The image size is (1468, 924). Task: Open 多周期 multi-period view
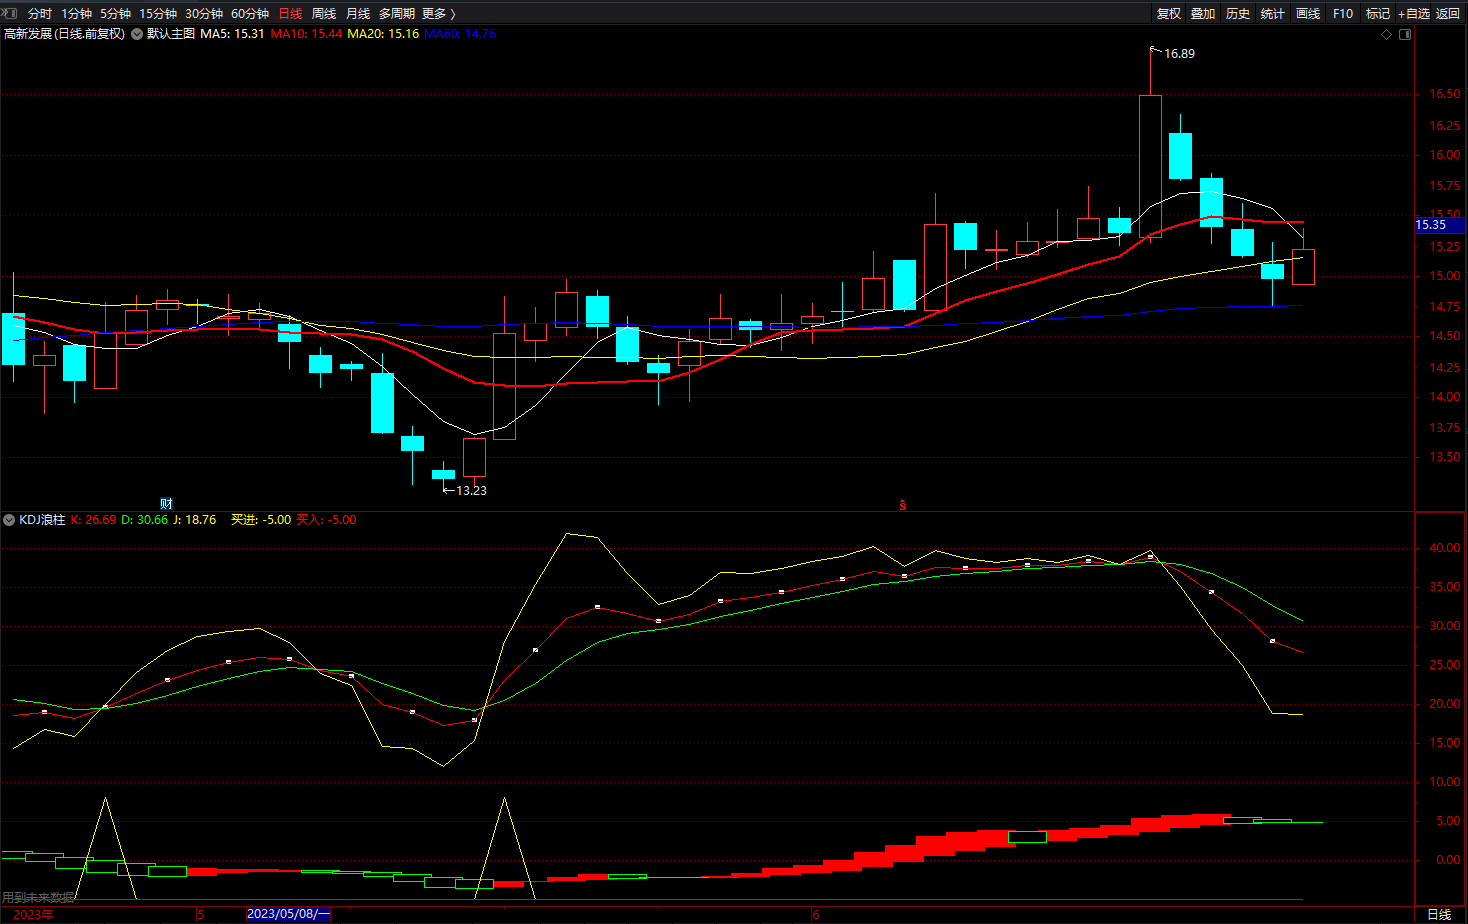396,14
